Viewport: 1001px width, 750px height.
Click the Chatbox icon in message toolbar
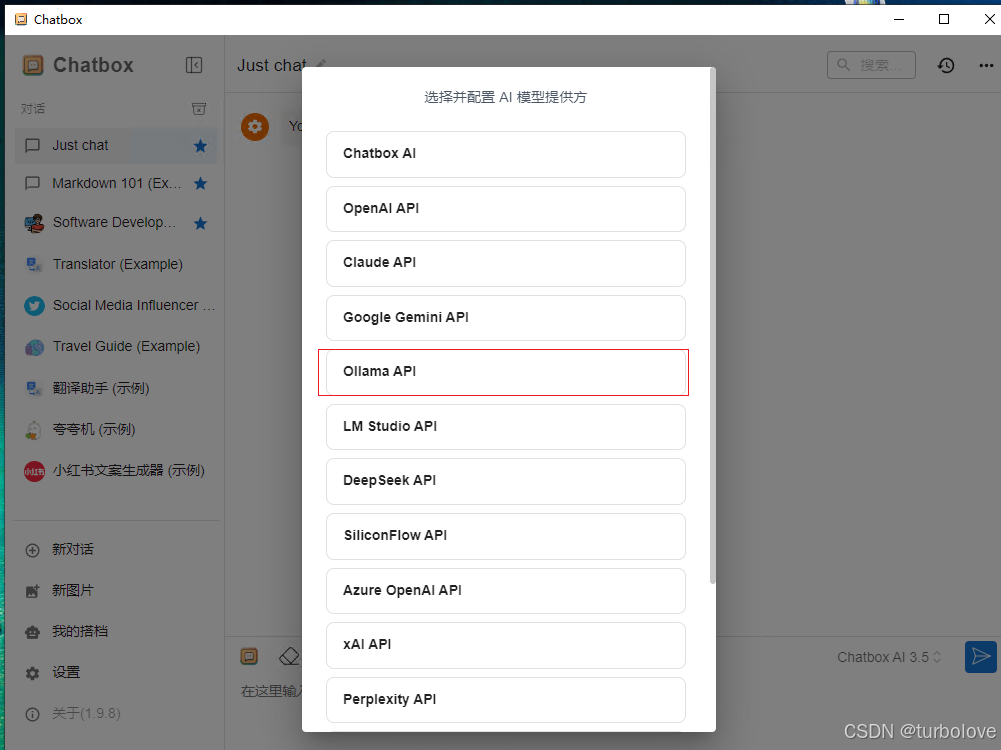pyautogui.click(x=249, y=656)
